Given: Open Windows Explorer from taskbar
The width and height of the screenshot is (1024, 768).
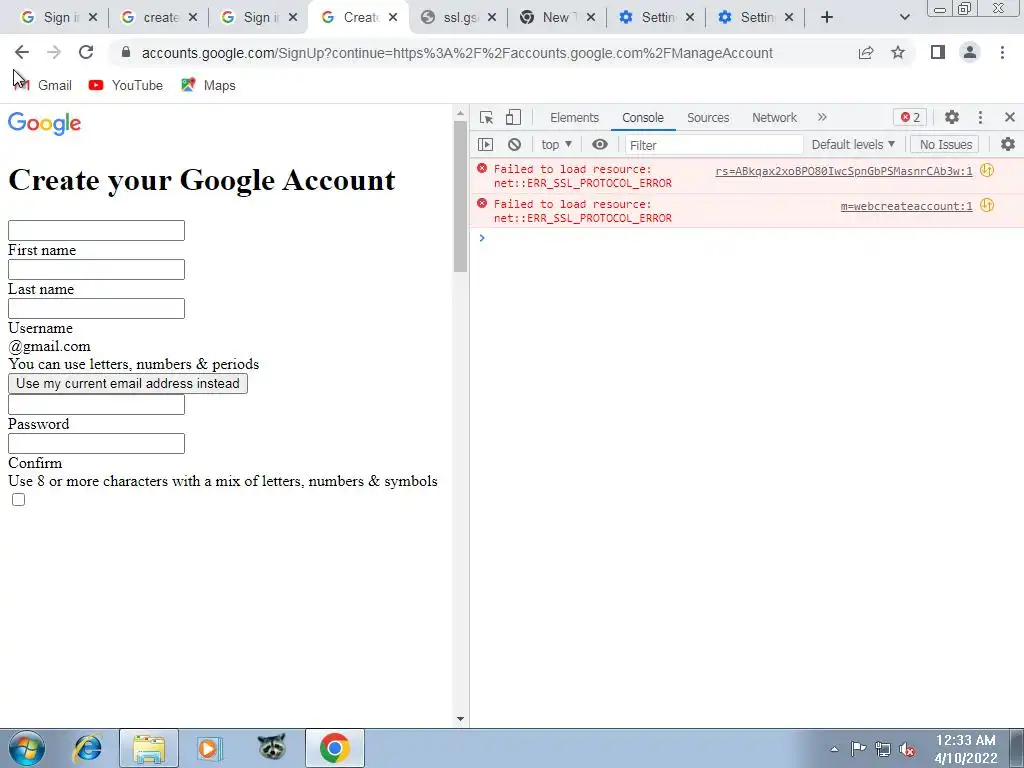Looking at the screenshot, I should click(x=149, y=748).
